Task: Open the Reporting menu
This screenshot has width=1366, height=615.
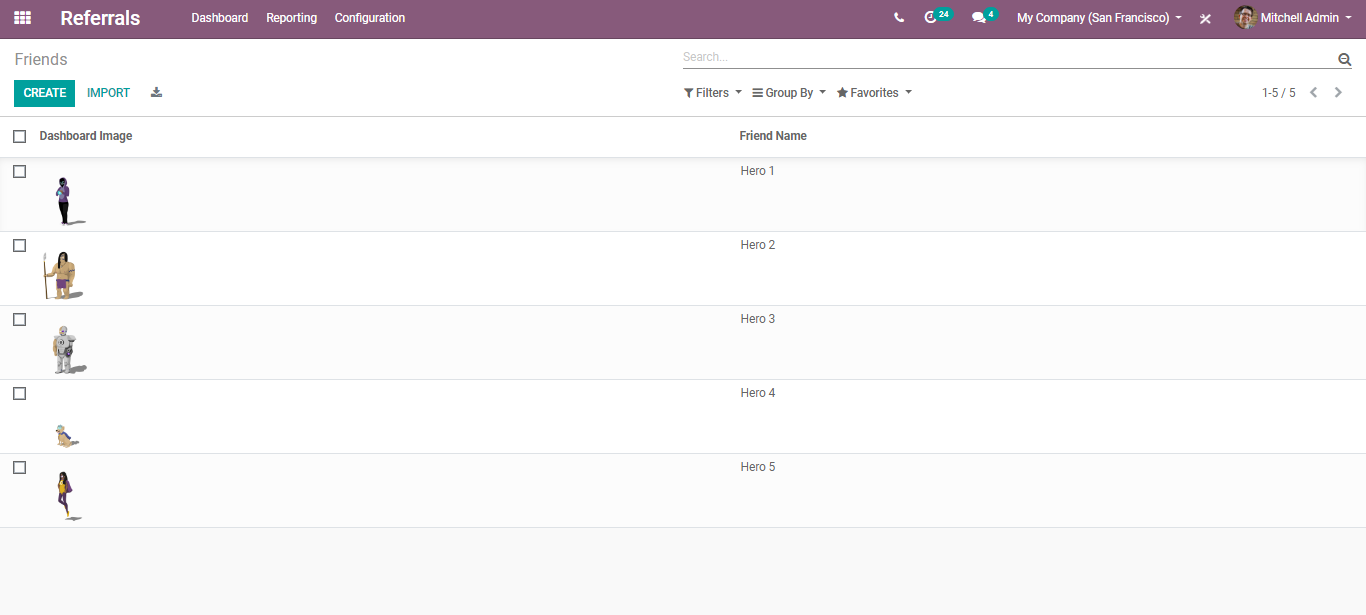Action: [292, 18]
